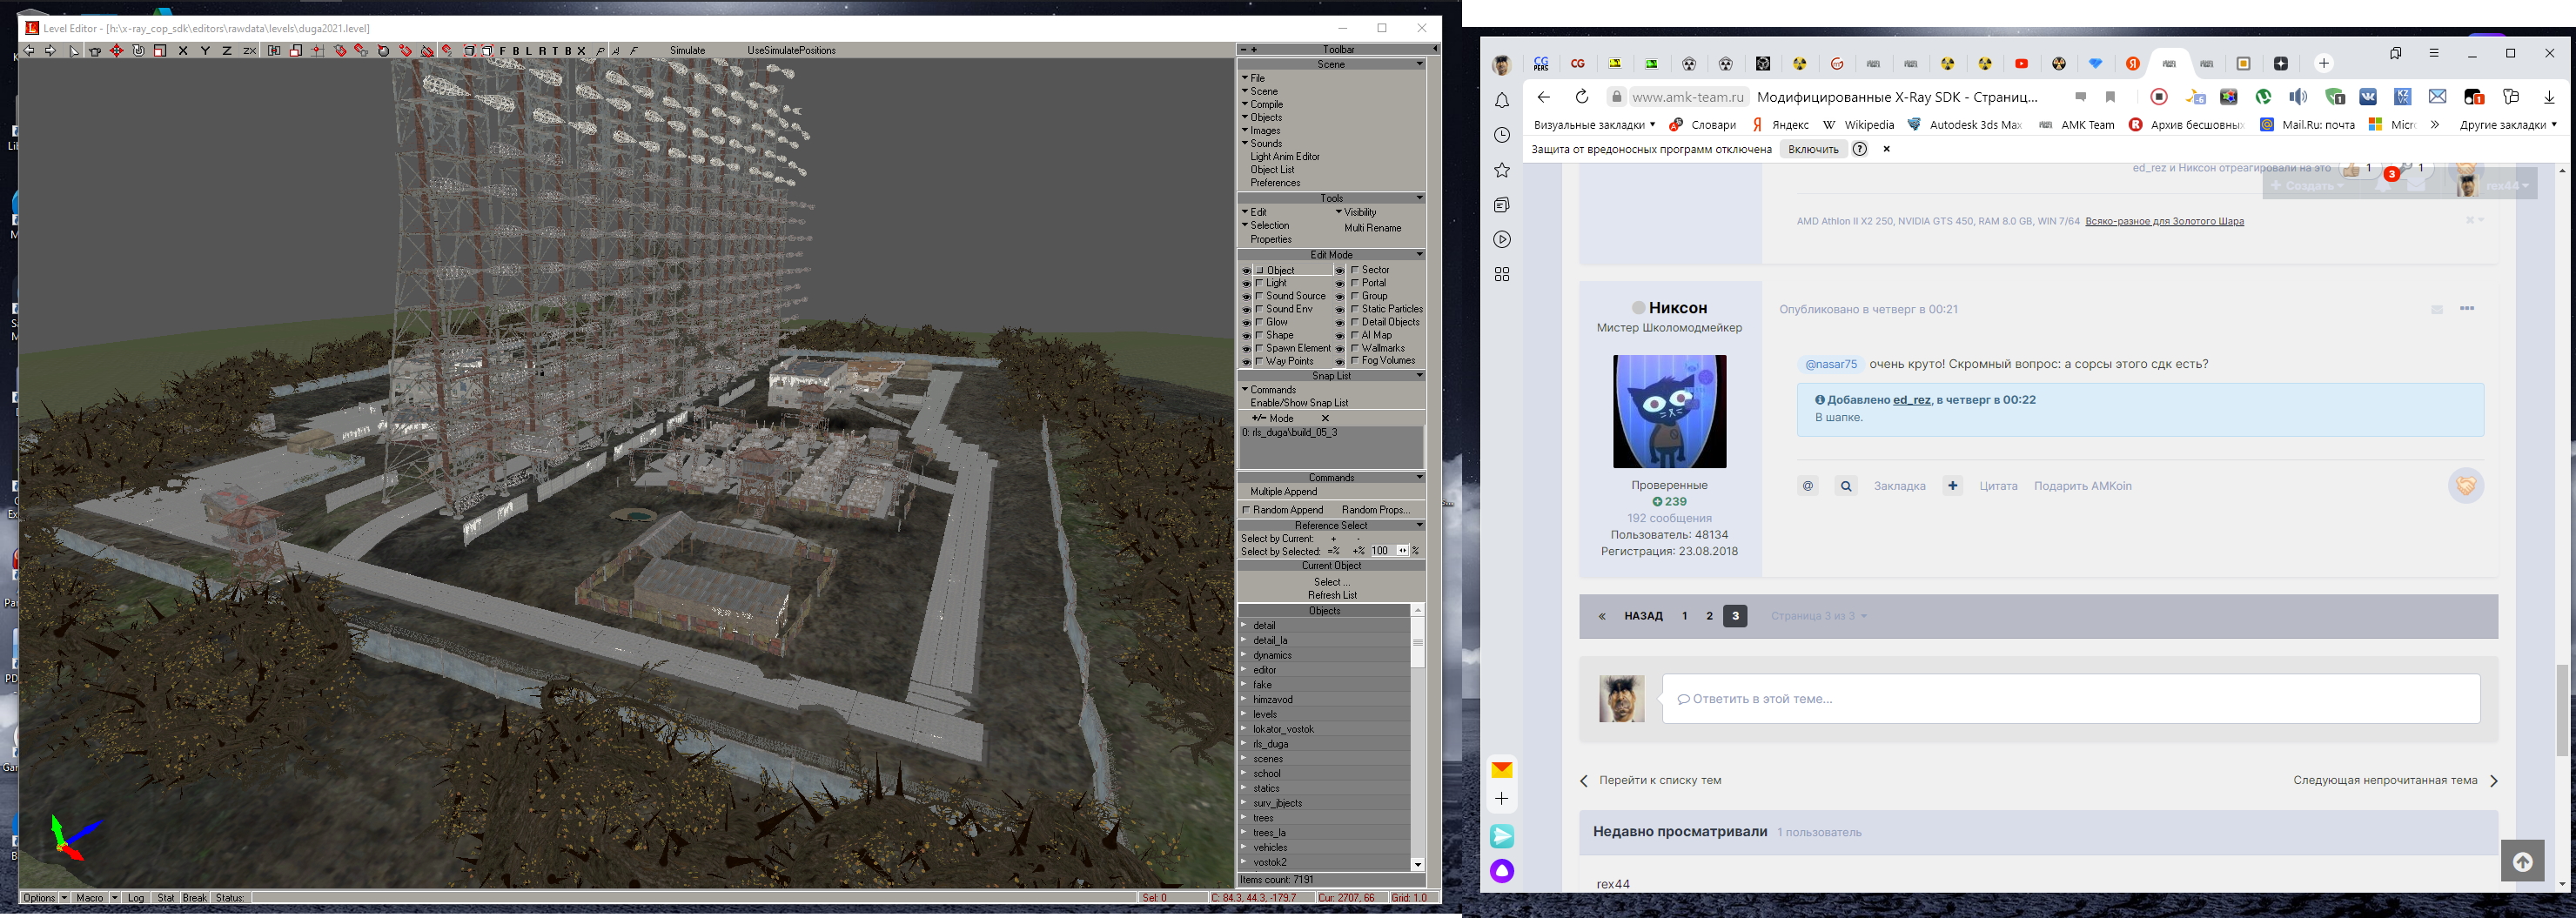Image resolution: width=2576 pixels, height=918 pixels.
Task: Click Multi Rename in Tools panel
Action: point(1373,228)
